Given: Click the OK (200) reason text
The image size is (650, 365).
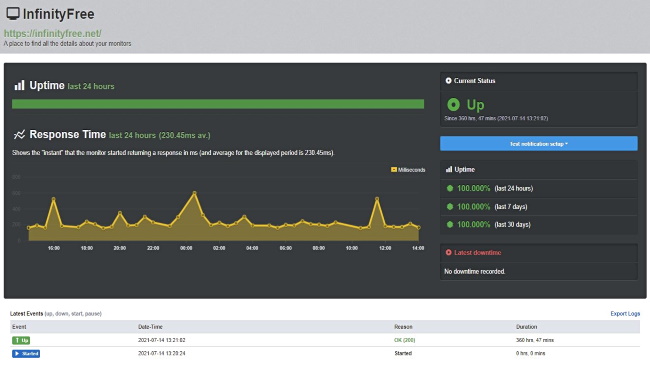Looking at the screenshot, I should click(404, 340).
